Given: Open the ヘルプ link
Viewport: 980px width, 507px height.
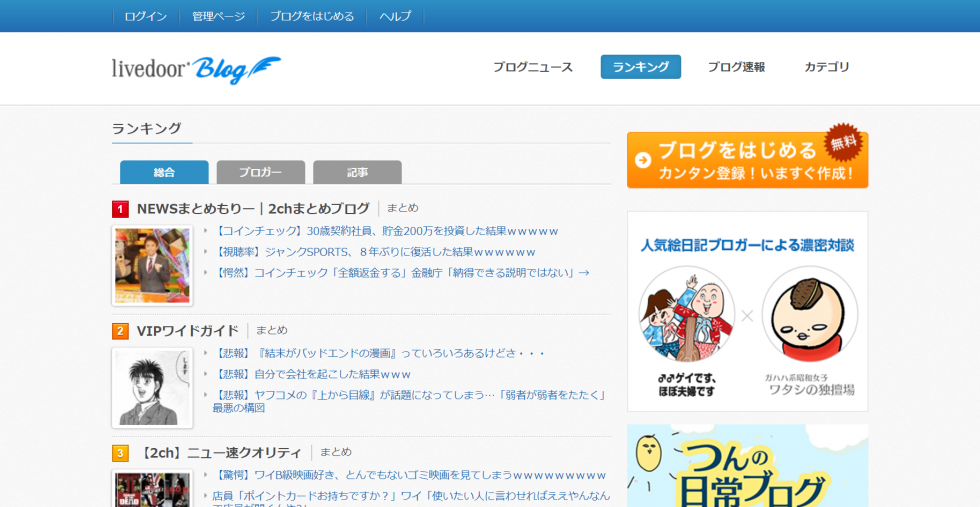Looking at the screenshot, I should point(395,16).
